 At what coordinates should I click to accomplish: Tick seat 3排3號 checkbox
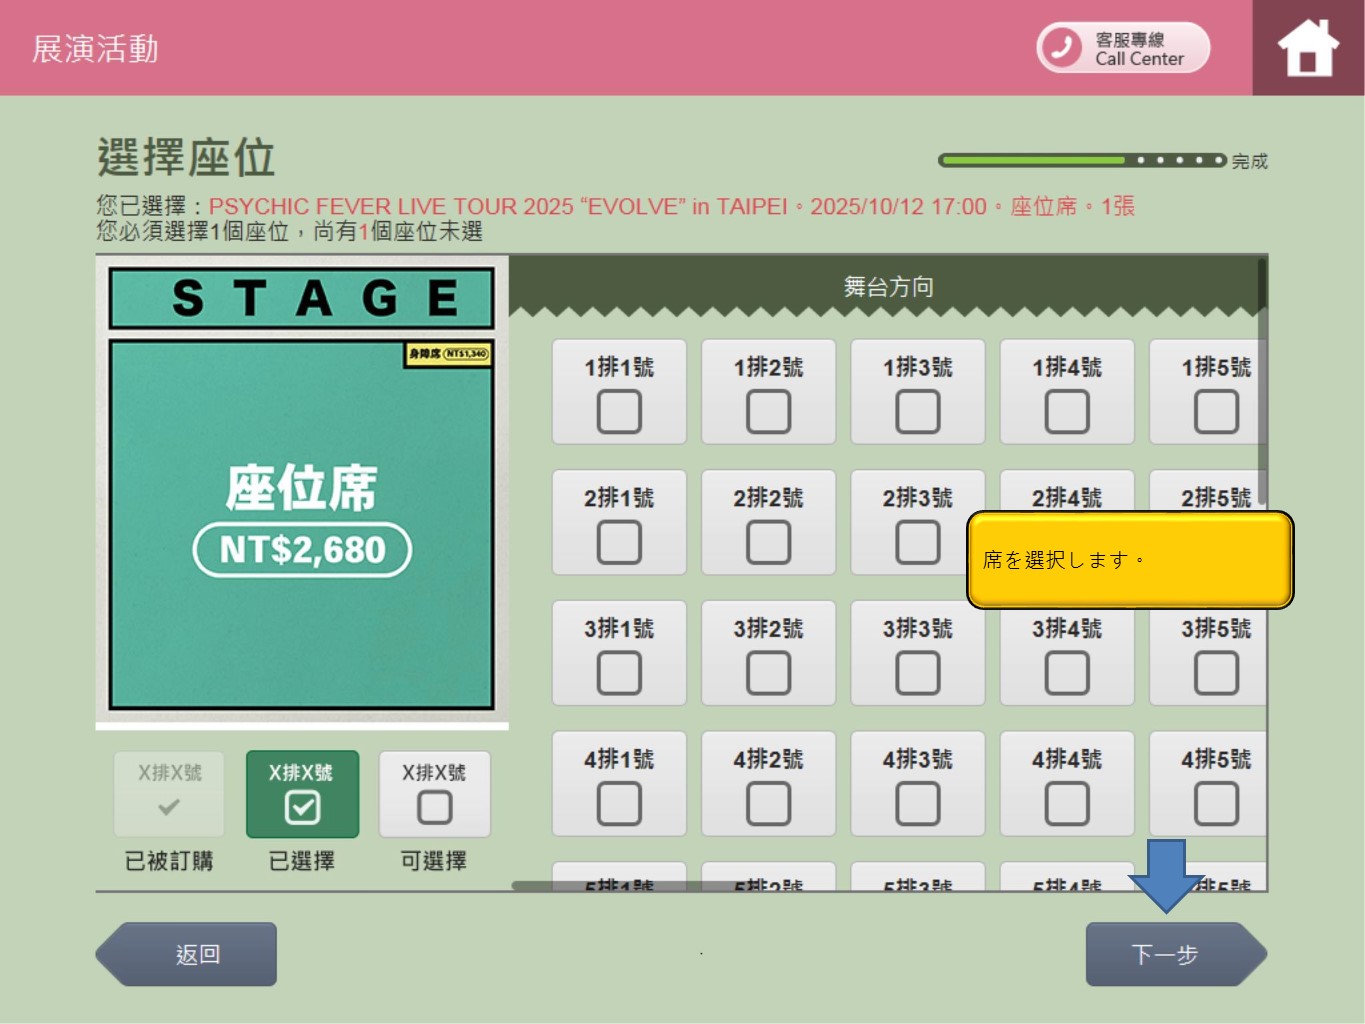click(x=917, y=673)
